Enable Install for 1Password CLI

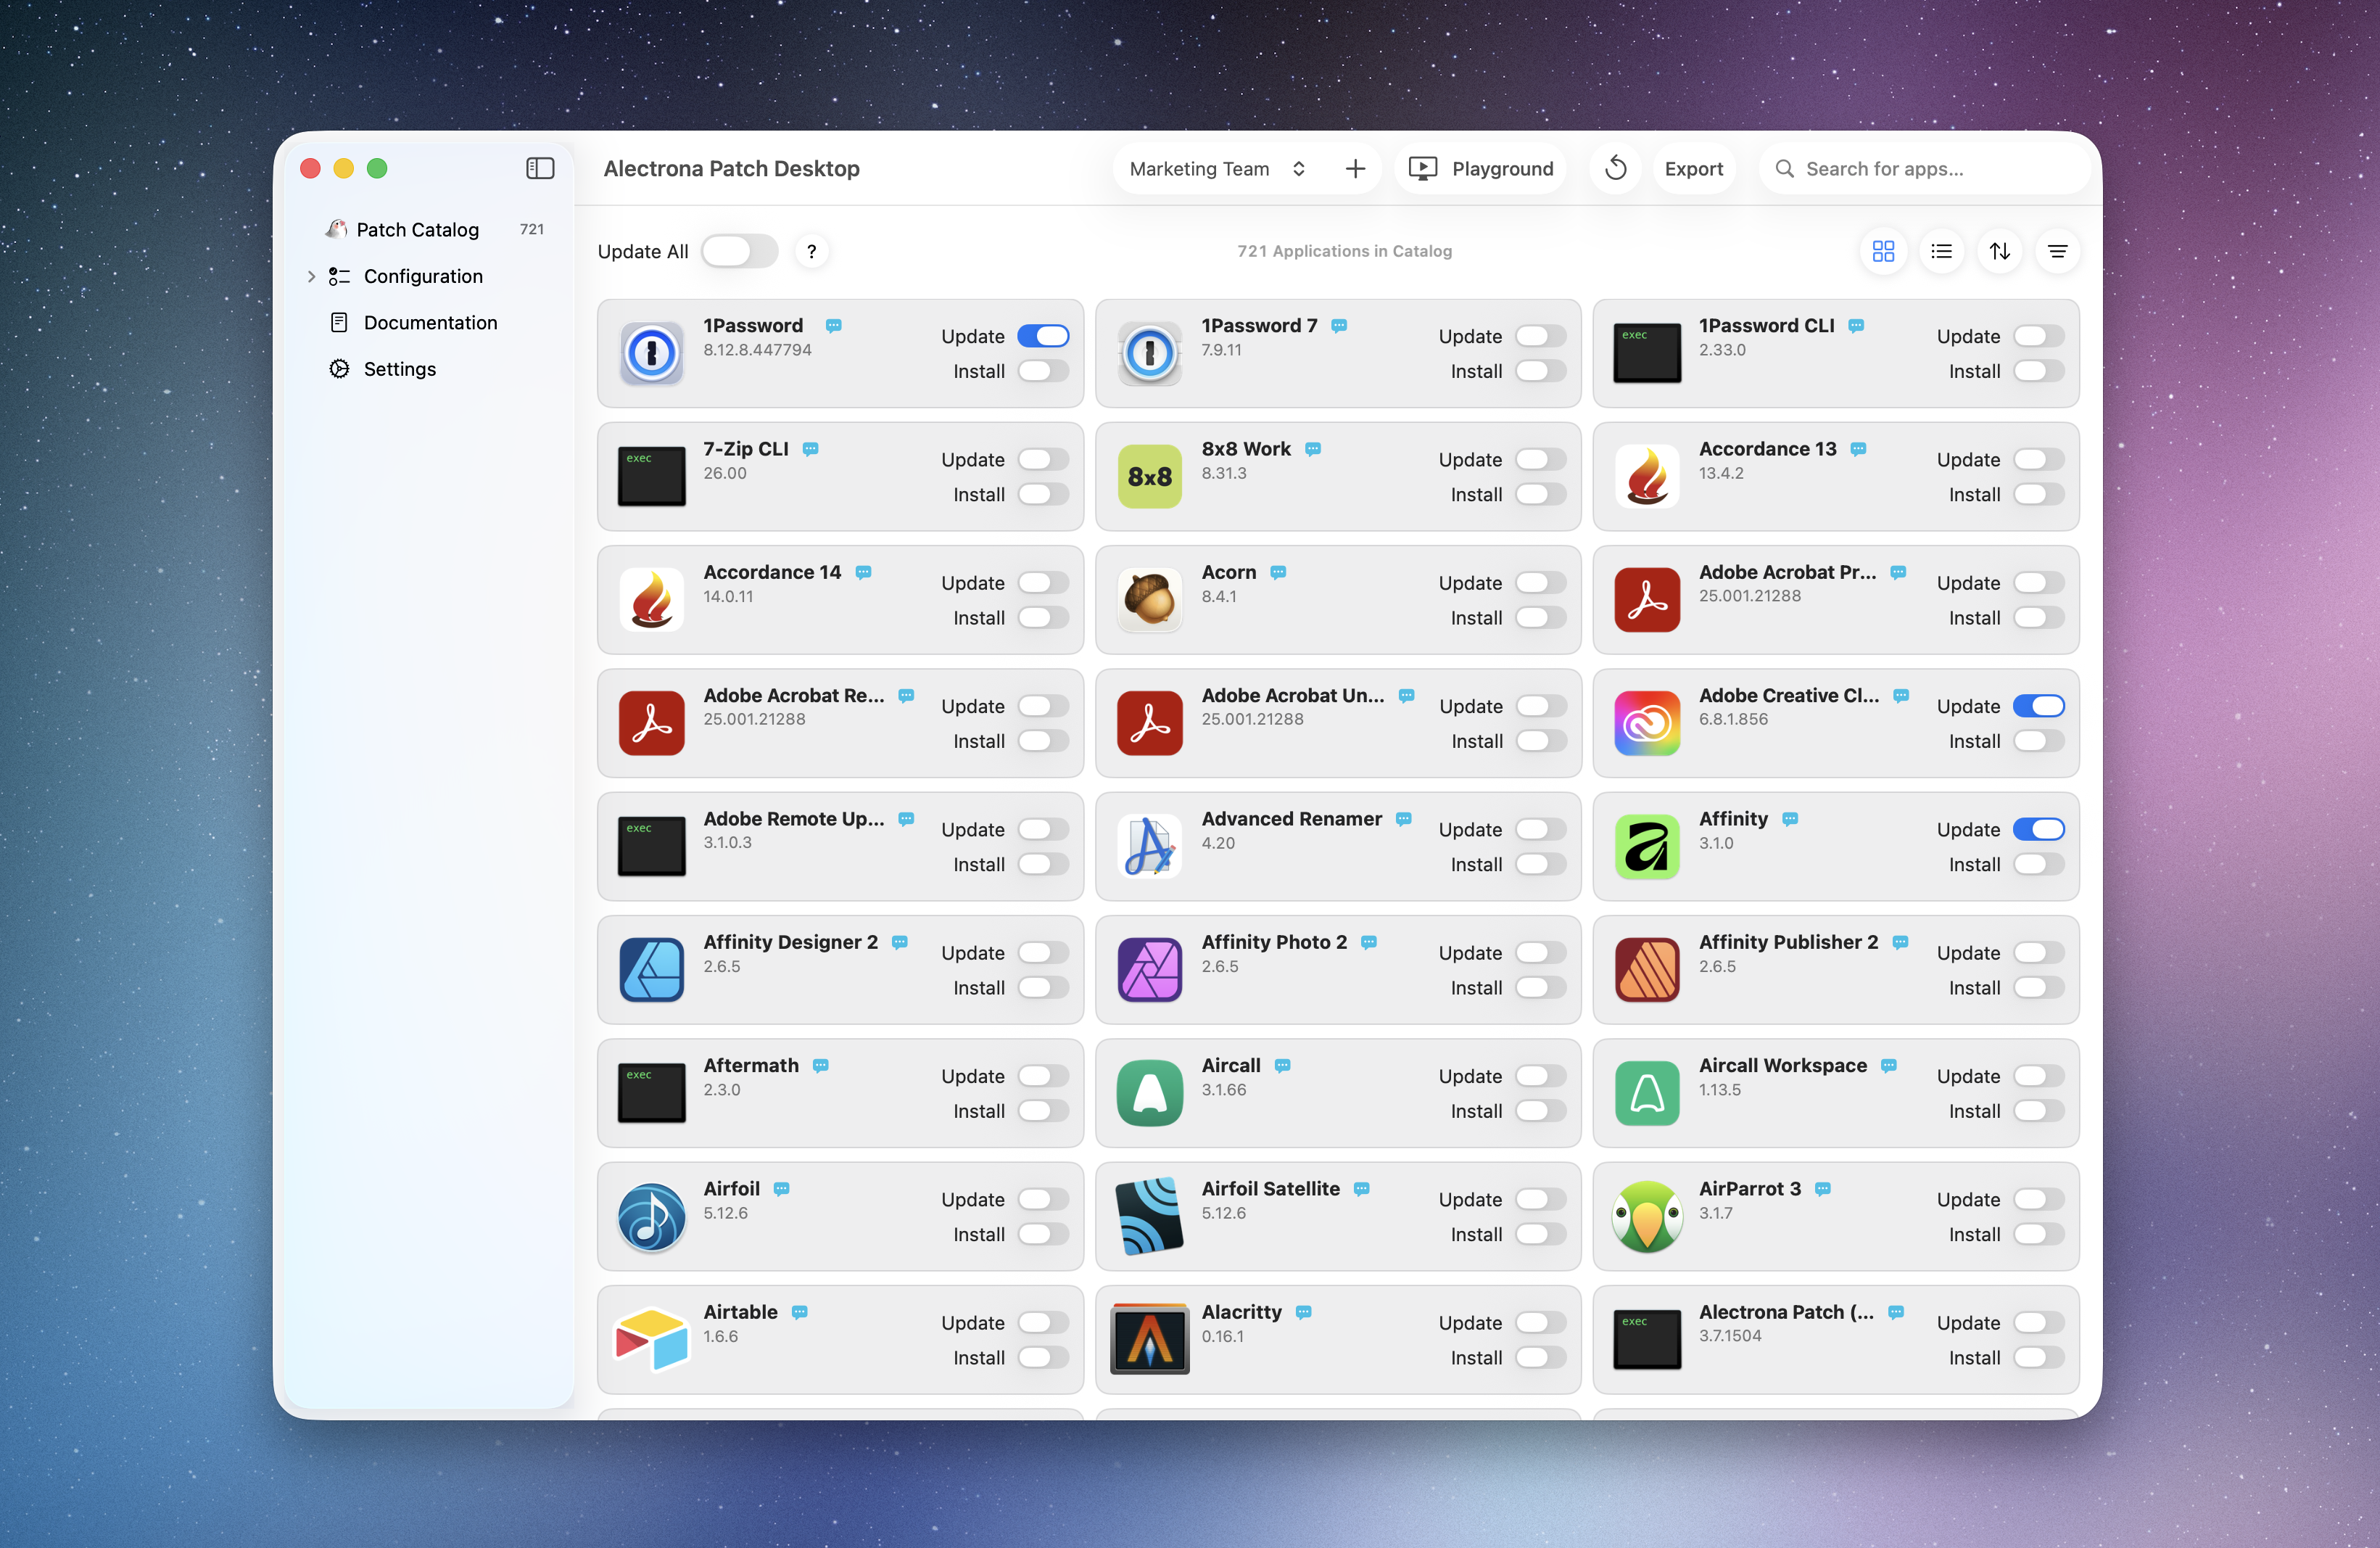coord(2038,371)
